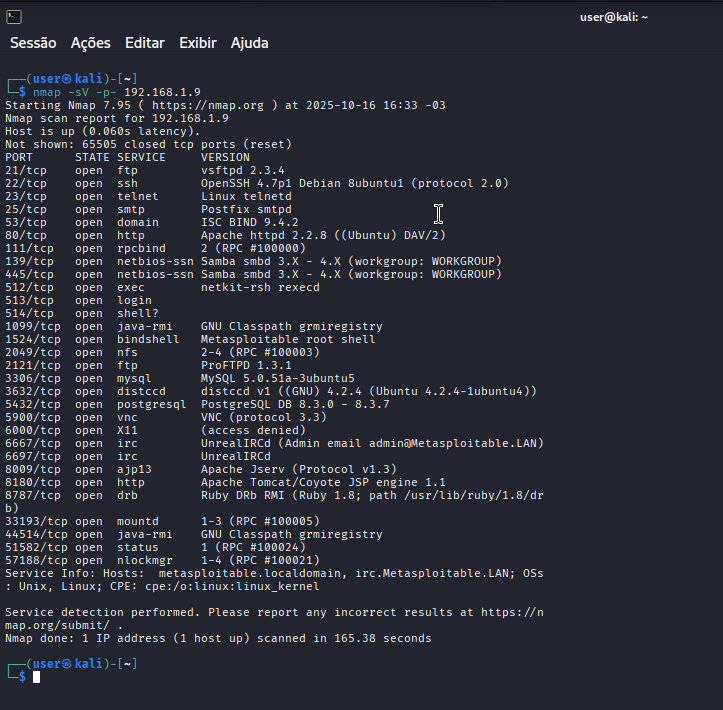Click 'VNC (protocol 3.3)' text

(264, 417)
